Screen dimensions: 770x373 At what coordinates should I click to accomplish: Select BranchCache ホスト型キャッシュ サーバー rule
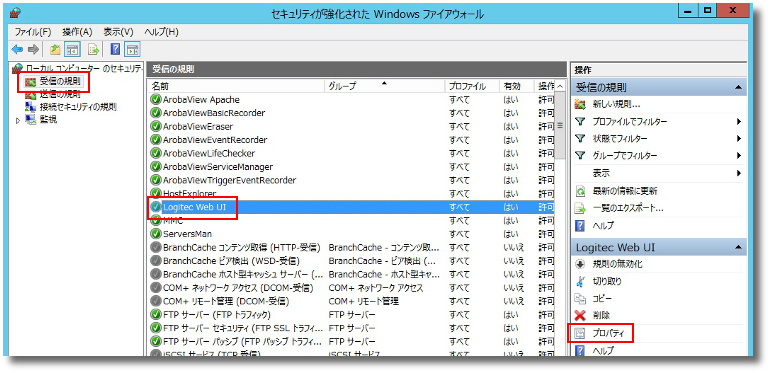[351, 274]
